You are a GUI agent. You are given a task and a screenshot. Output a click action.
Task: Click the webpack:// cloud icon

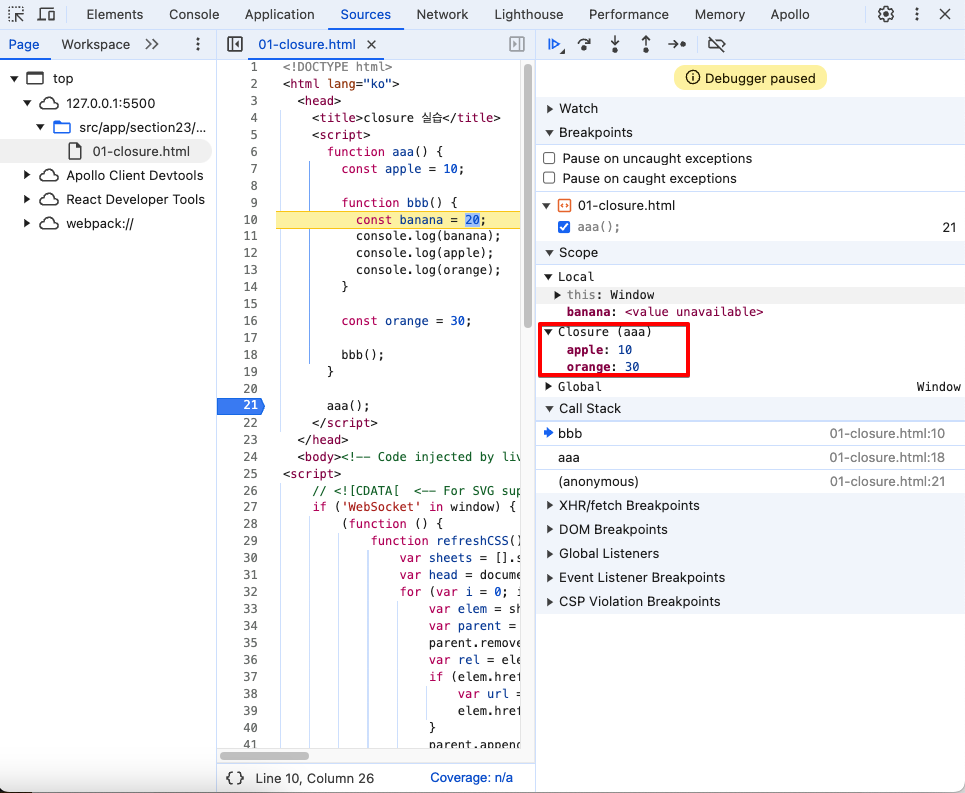pyautogui.click(x=49, y=223)
